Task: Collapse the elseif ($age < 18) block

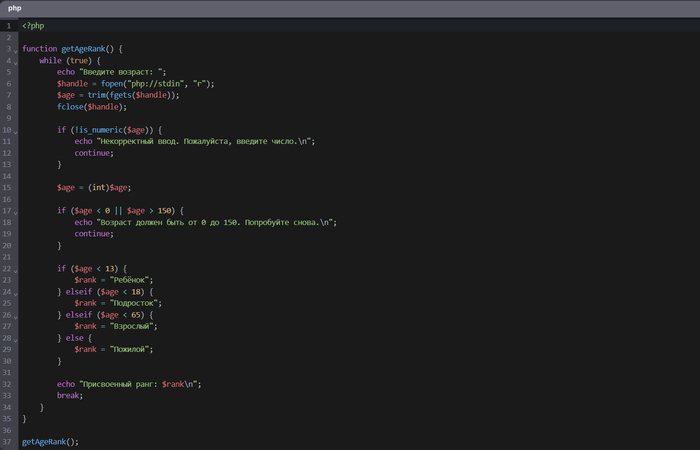Action: tap(15, 293)
